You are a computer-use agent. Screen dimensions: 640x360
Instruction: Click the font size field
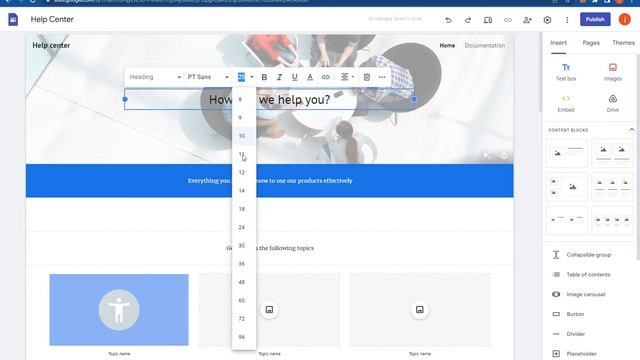(x=241, y=77)
